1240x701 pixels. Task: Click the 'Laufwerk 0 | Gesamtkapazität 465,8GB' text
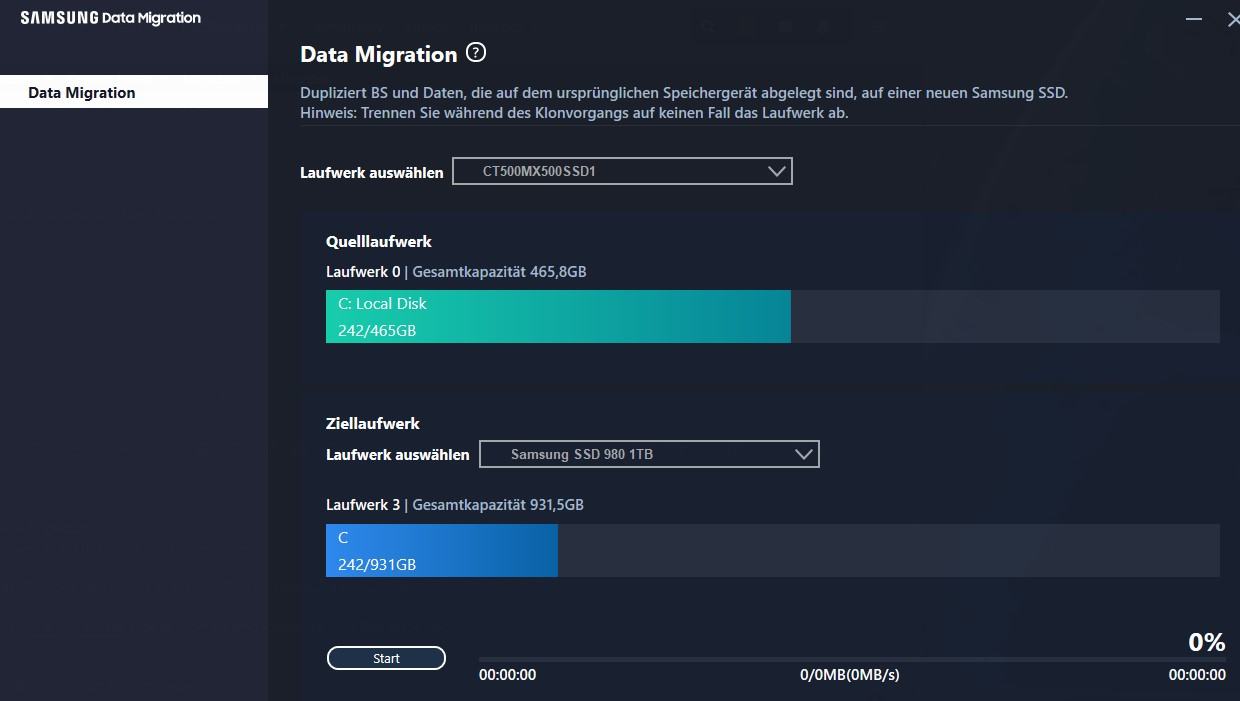click(456, 272)
